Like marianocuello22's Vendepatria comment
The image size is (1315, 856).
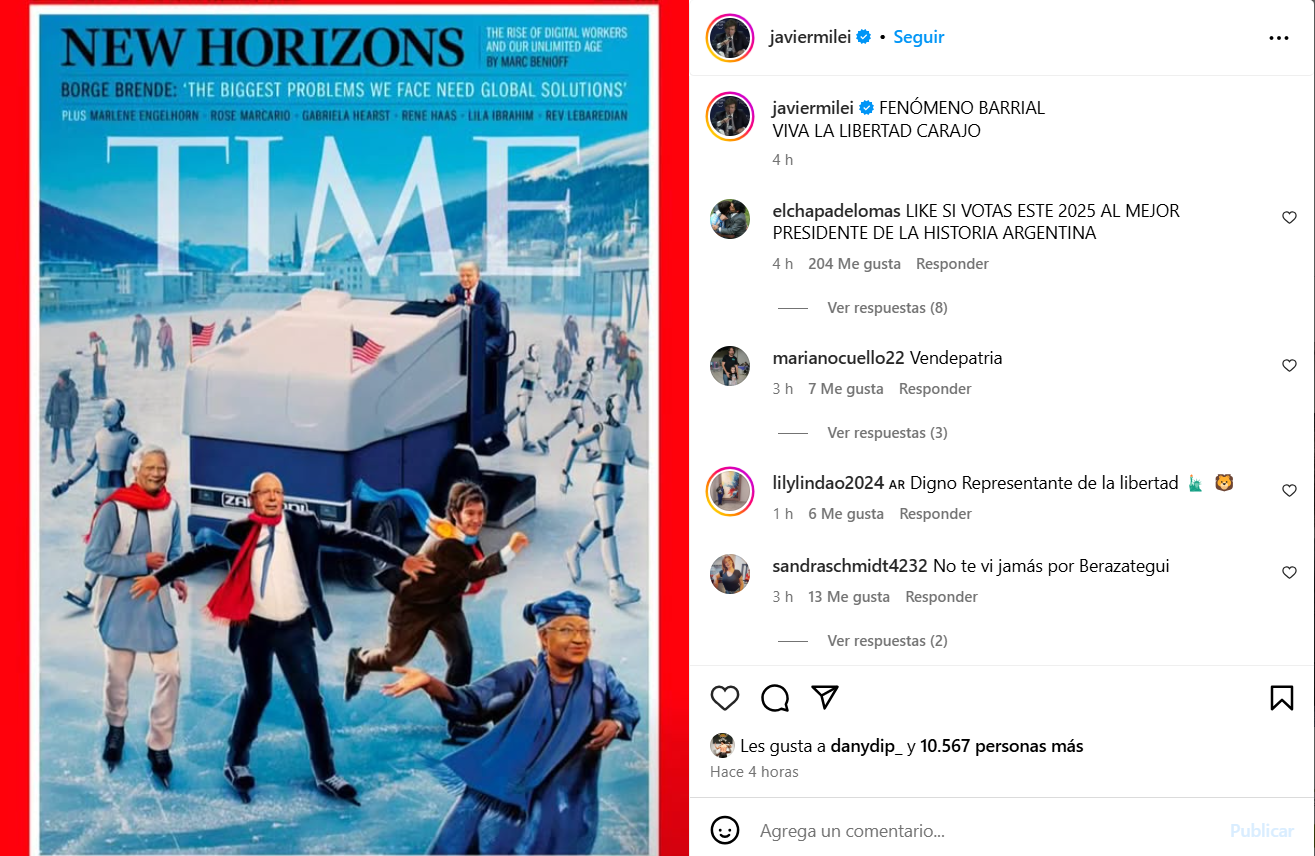(x=1289, y=366)
